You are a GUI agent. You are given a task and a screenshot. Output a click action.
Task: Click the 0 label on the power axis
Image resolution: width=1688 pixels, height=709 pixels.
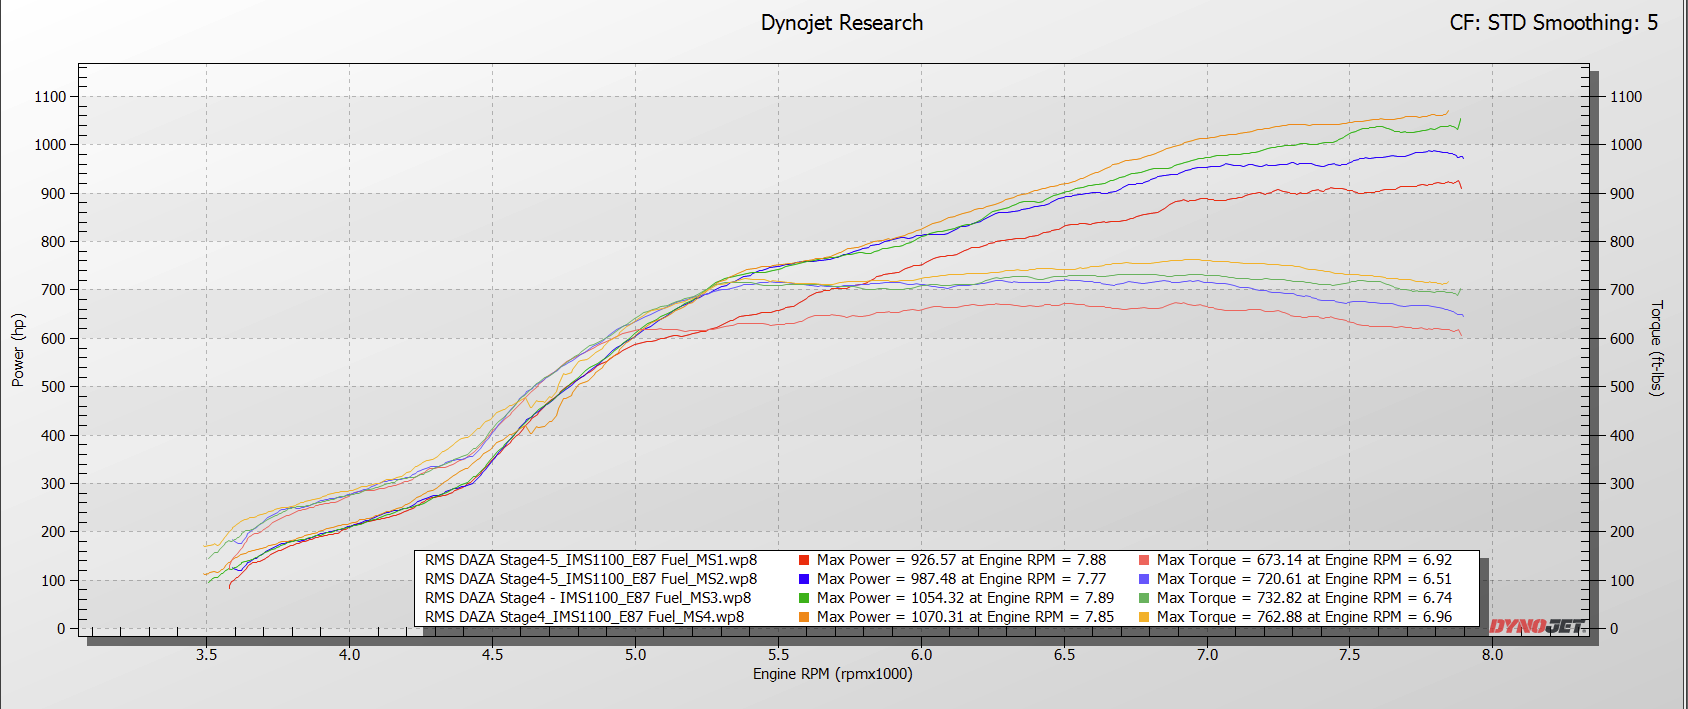pos(61,629)
